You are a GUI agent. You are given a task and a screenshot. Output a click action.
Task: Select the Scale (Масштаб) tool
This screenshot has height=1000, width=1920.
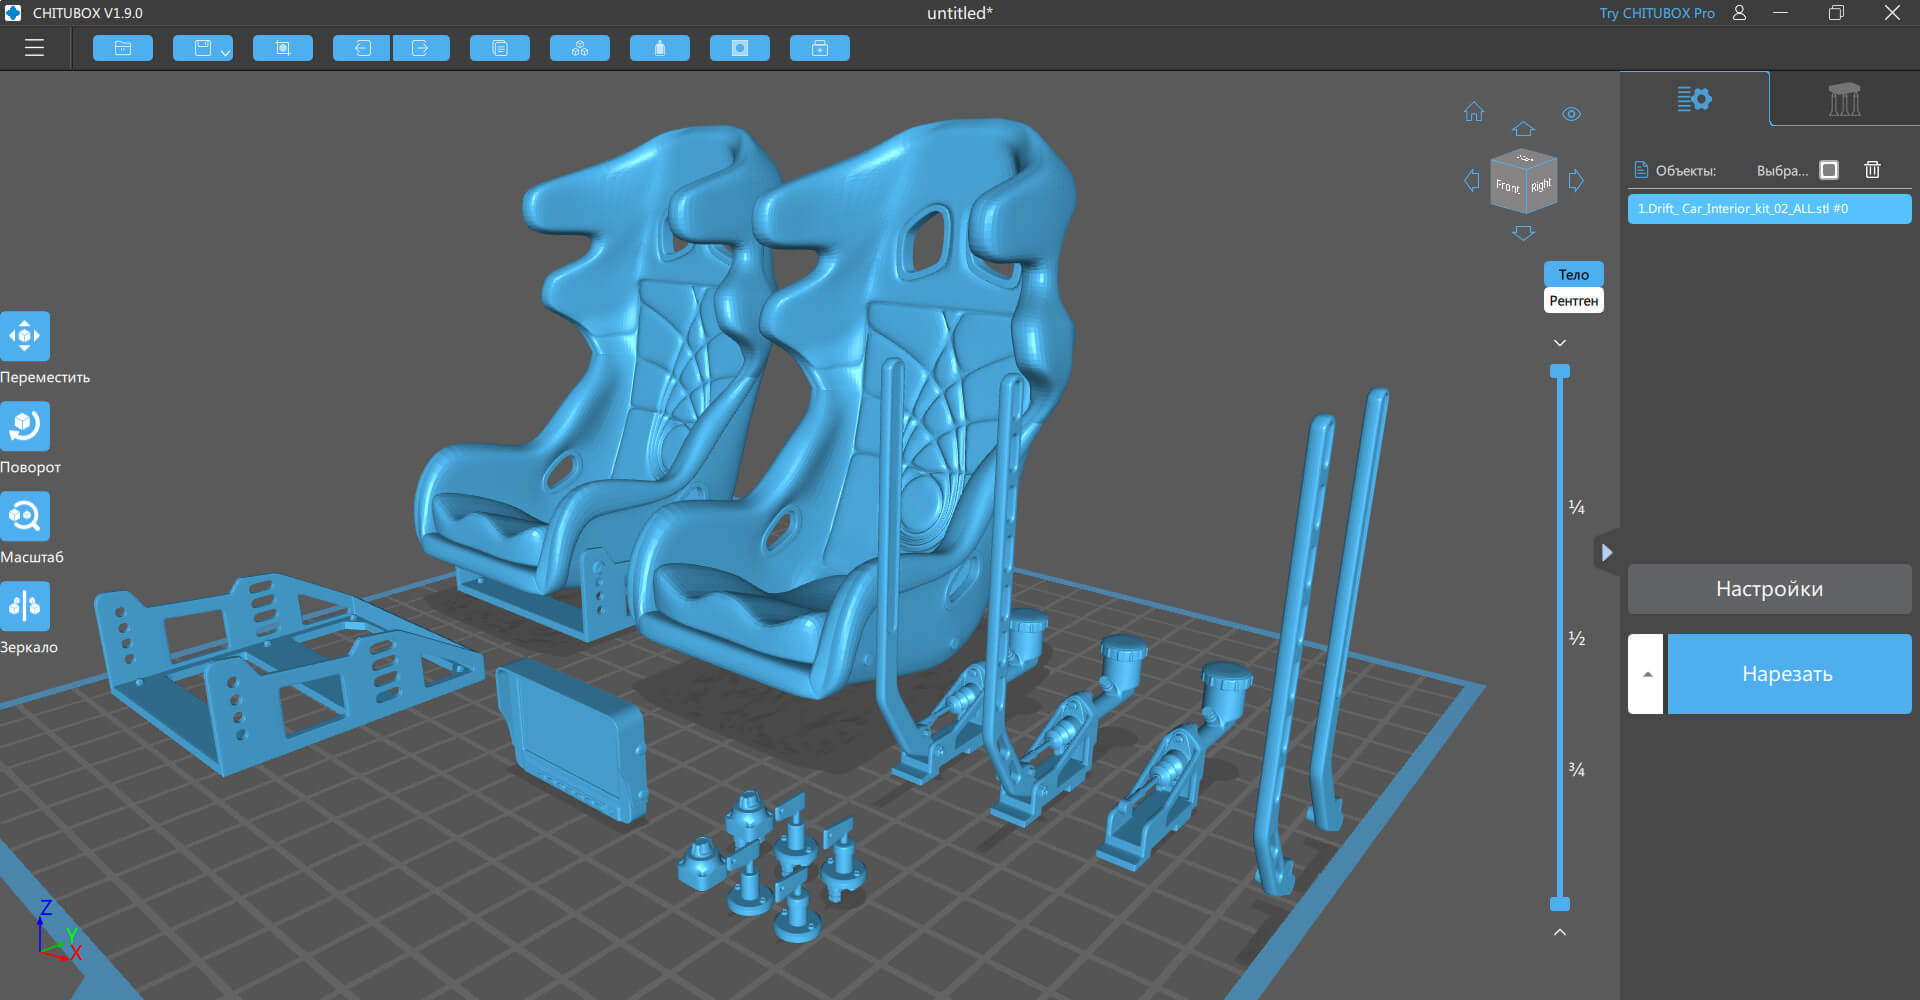click(x=25, y=516)
